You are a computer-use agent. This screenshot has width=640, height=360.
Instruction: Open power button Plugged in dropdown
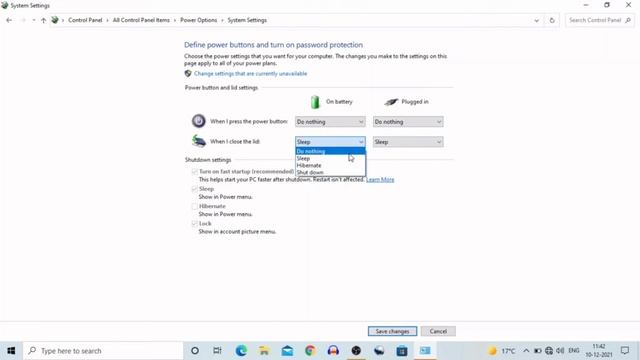[x=408, y=122]
